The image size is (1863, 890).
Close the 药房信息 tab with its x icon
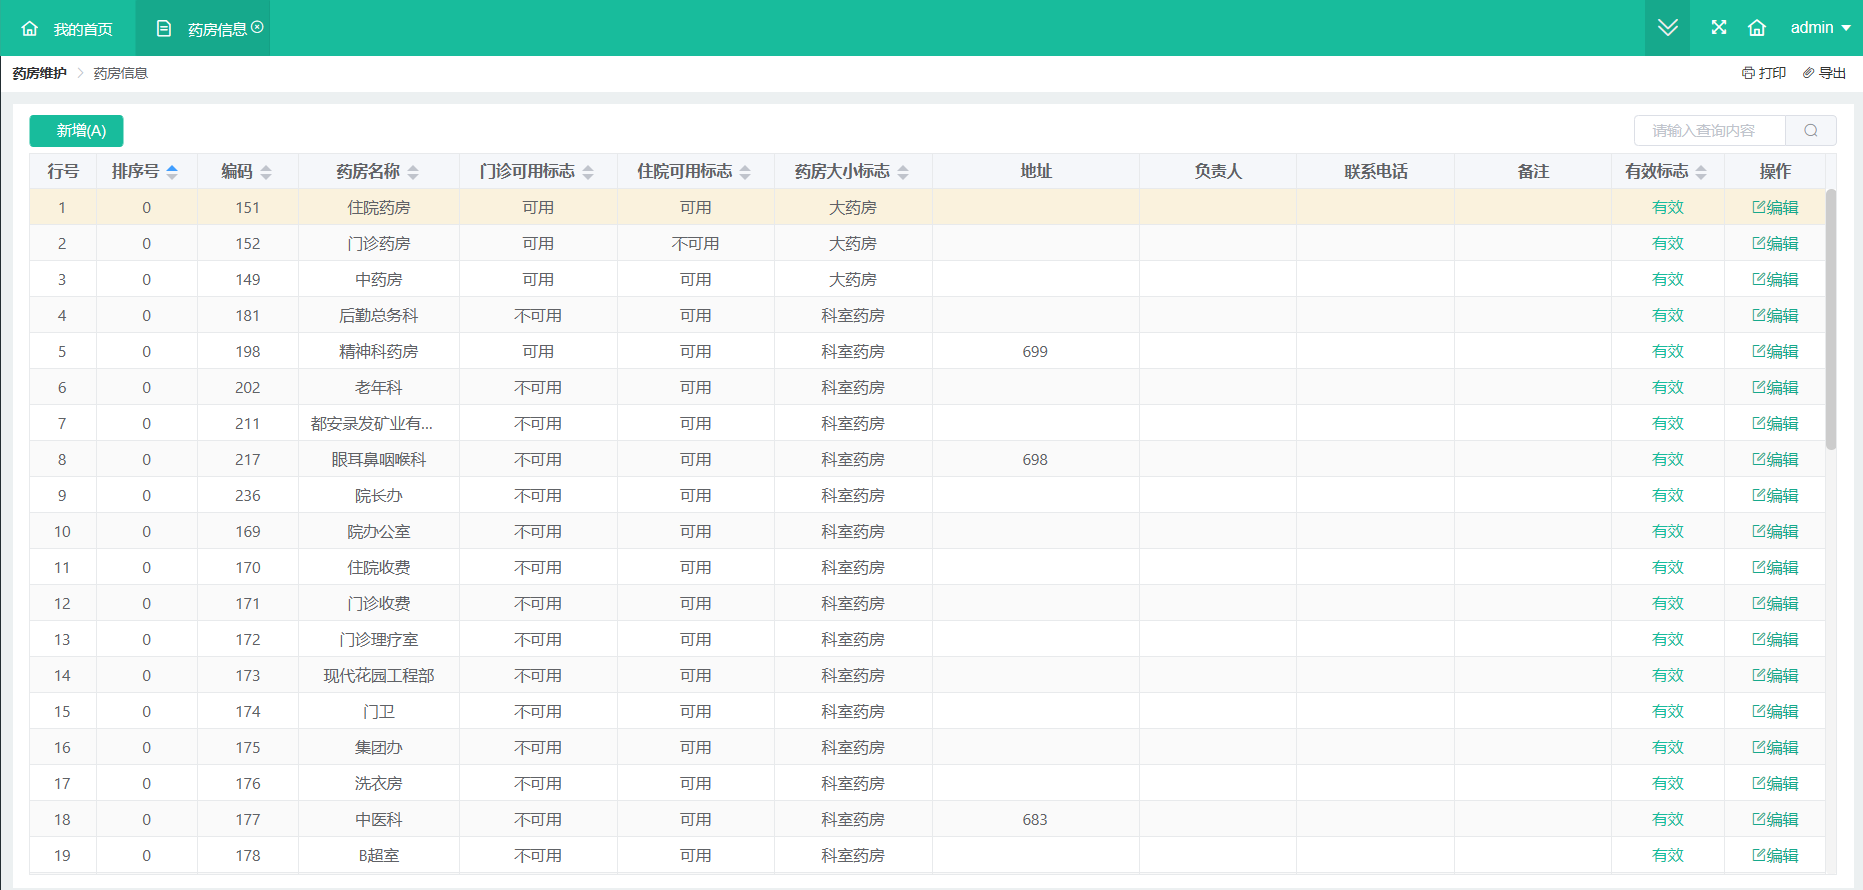(257, 27)
